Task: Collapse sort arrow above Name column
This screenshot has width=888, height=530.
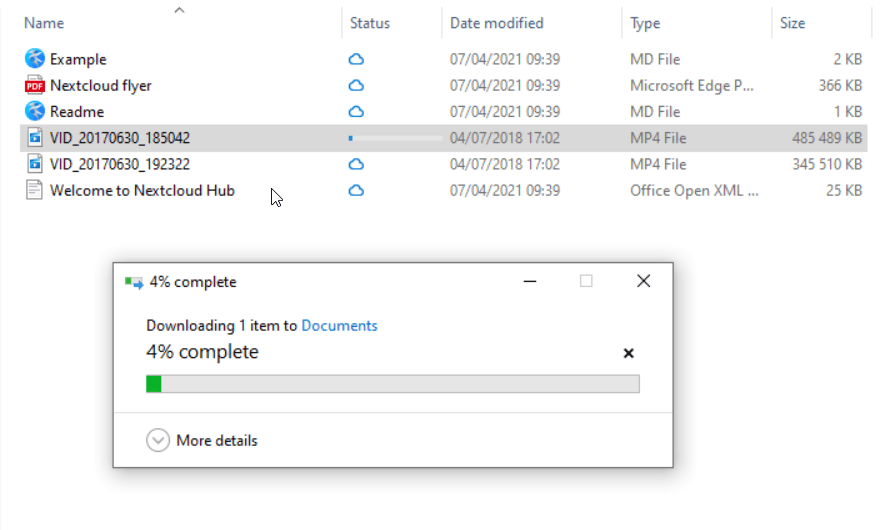Action: pyautogui.click(x=180, y=10)
